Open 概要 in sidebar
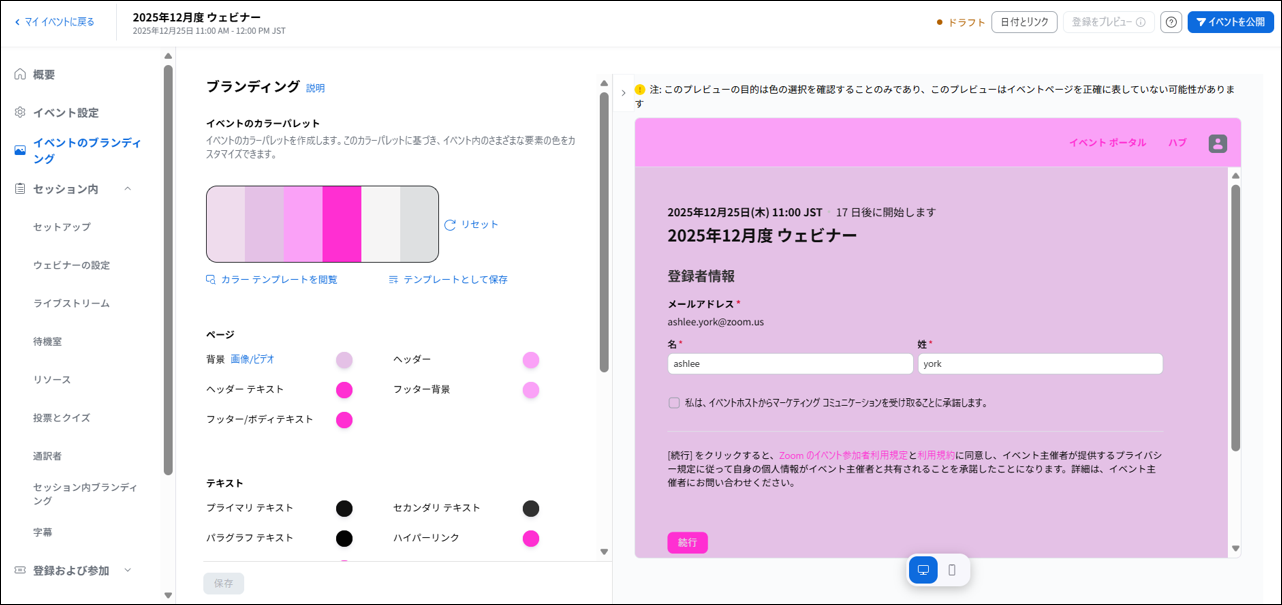The image size is (1282, 605). (44, 74)
